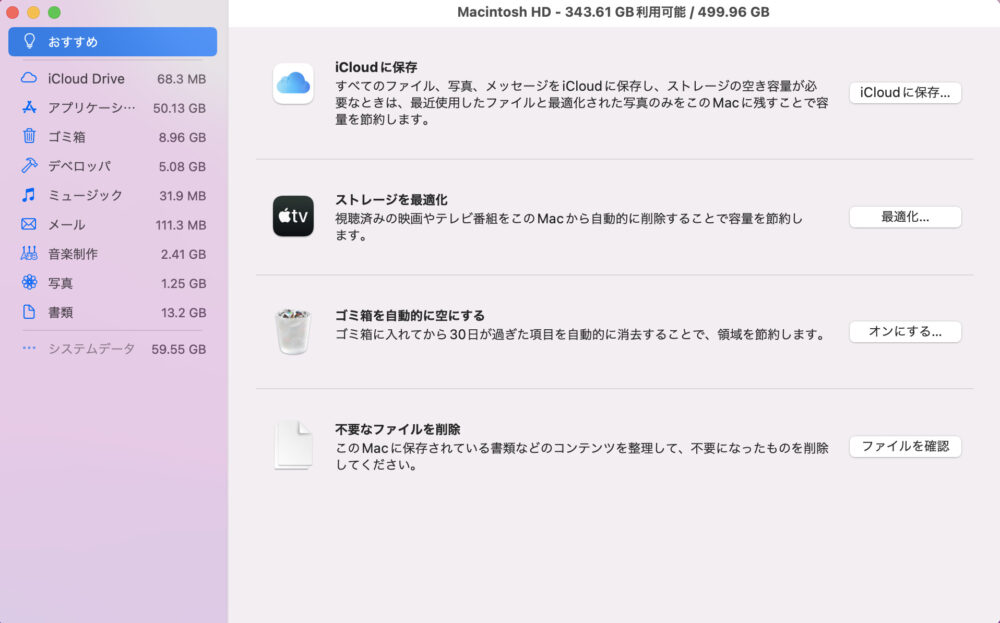This screenshot has width=1000, height=623.
Task: Click the lightbulb icon beside おすすめ
Action: coord(29,41)
